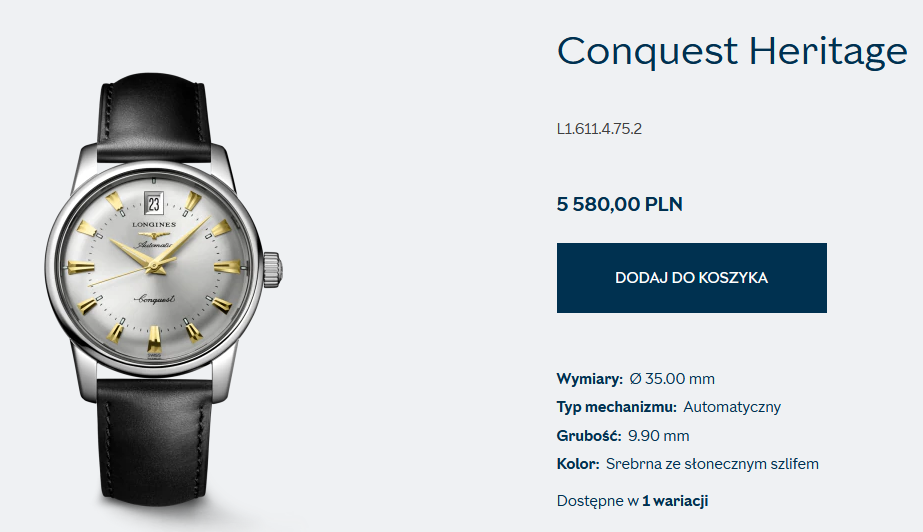This screenshot has width=923, height=532.
Task: Click the upper black leather strap
Action: (154, 119)
